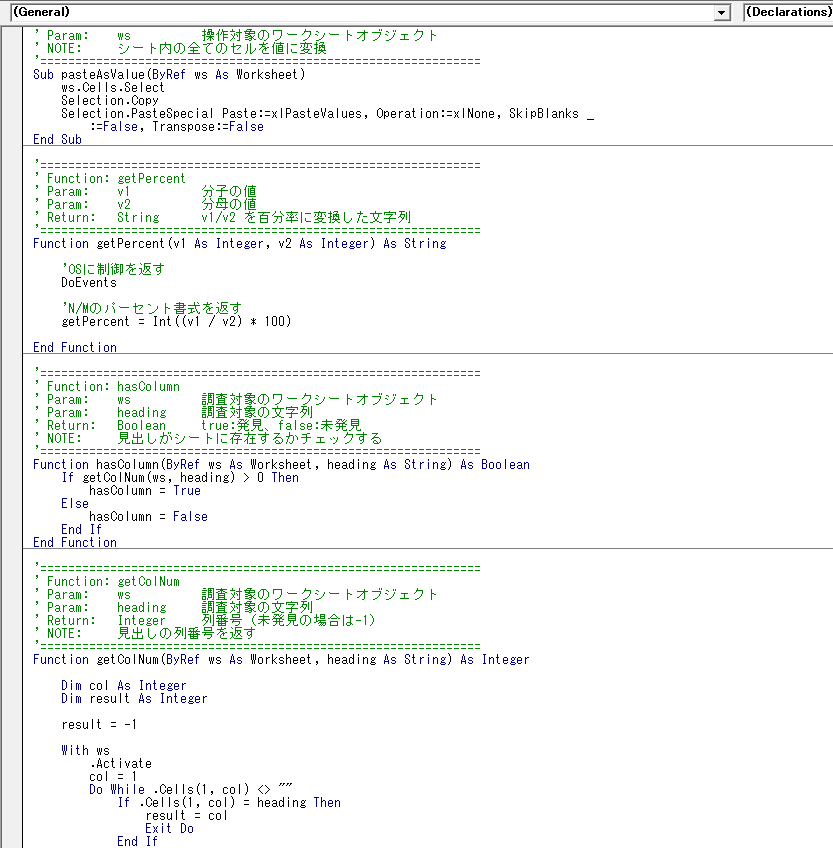Click the "getPercent = Int((v1 / v2) * 100)" line
This screenshot has width=833, height=848.
point(176,321)
